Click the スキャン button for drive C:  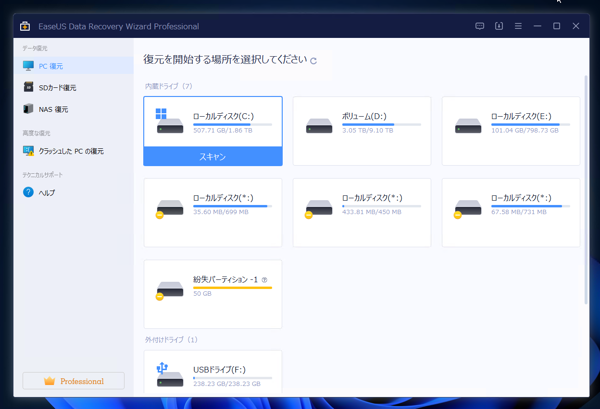pyautogui.click(x=213, y=156)
